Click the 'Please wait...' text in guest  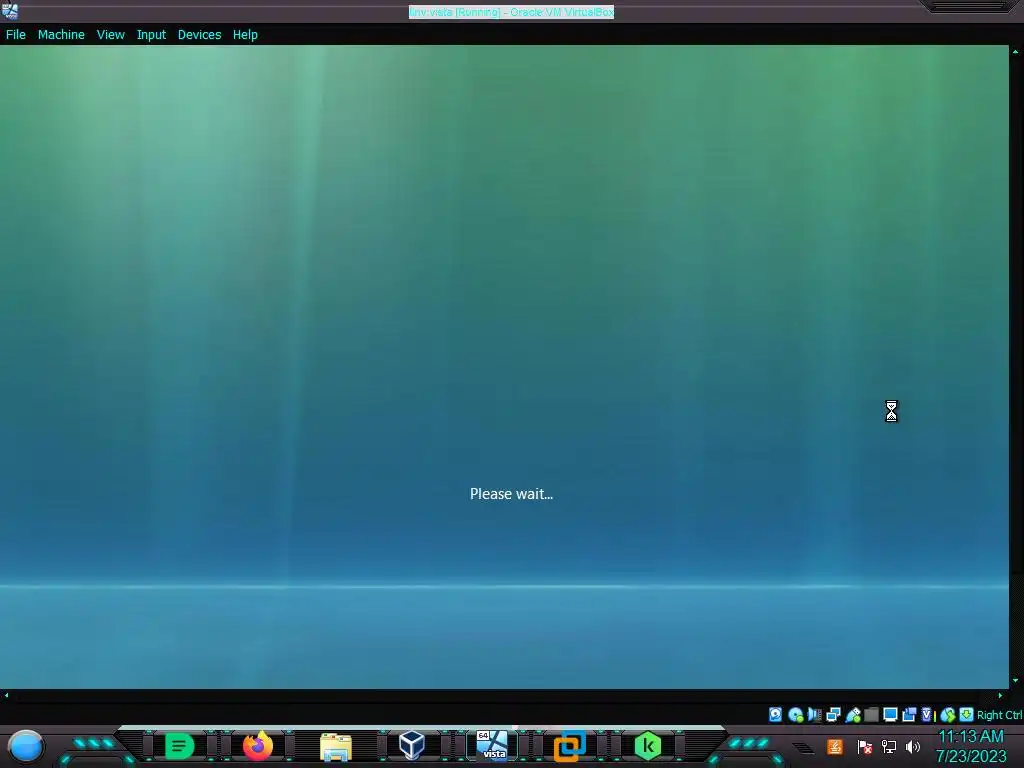click(511, 494)
